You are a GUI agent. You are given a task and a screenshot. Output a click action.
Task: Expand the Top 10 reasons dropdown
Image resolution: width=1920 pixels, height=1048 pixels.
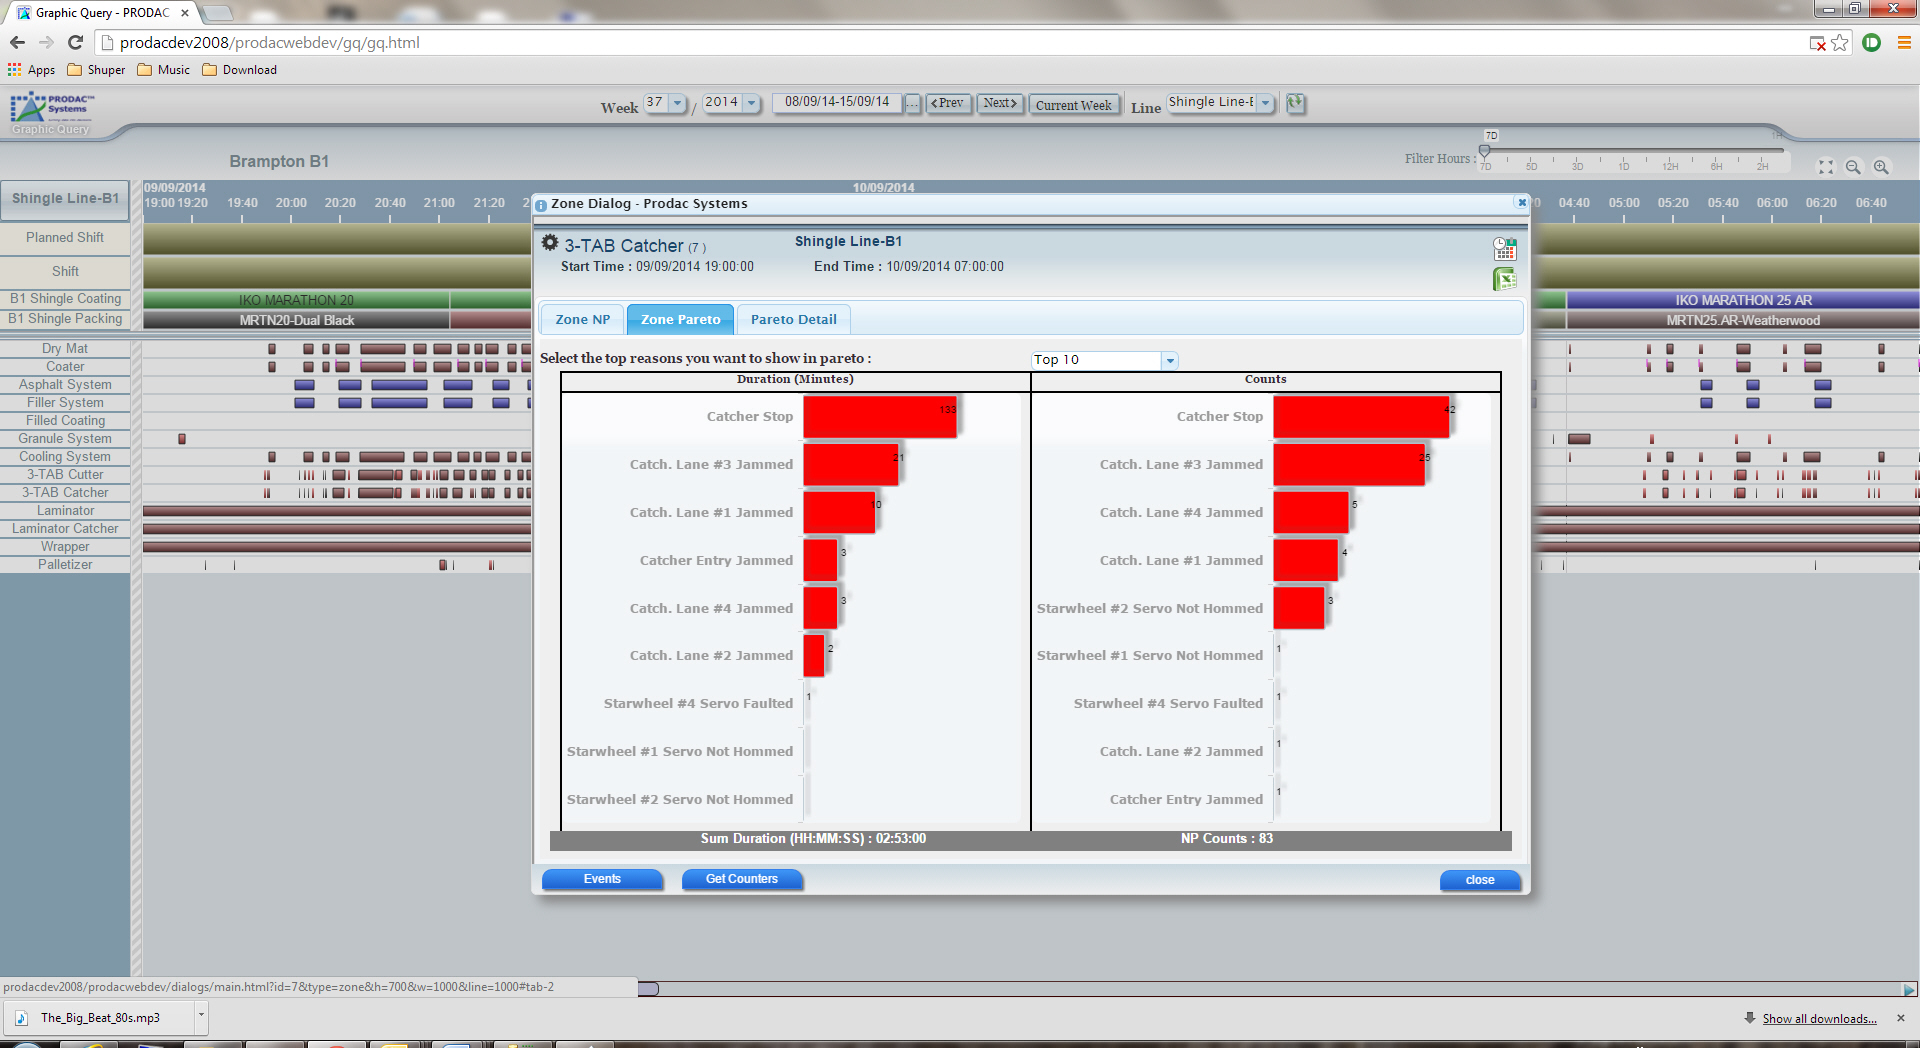point(1170,360)
